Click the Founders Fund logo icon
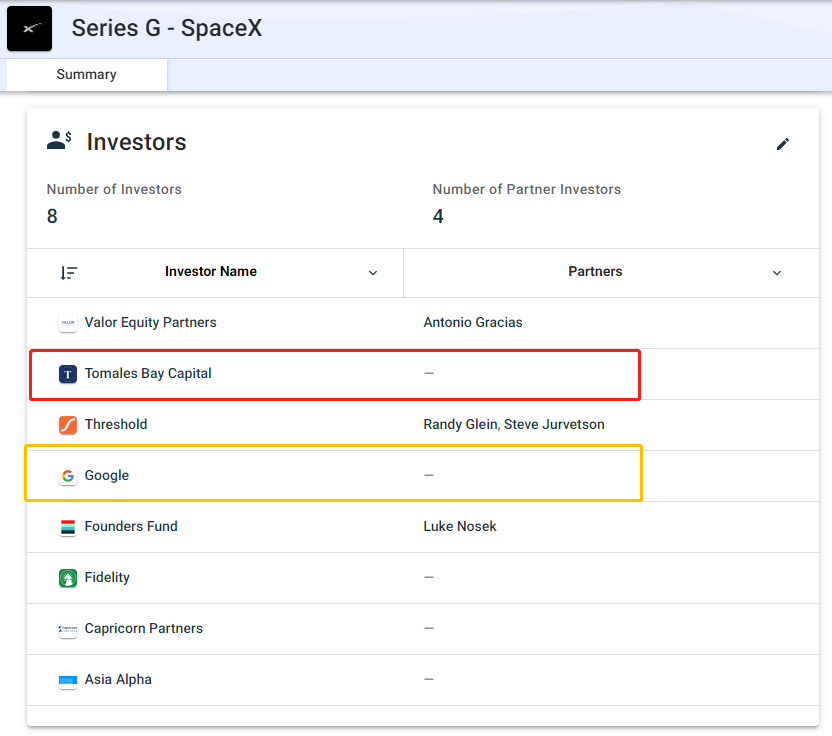832x736 pixels. [x=68, y=527]
